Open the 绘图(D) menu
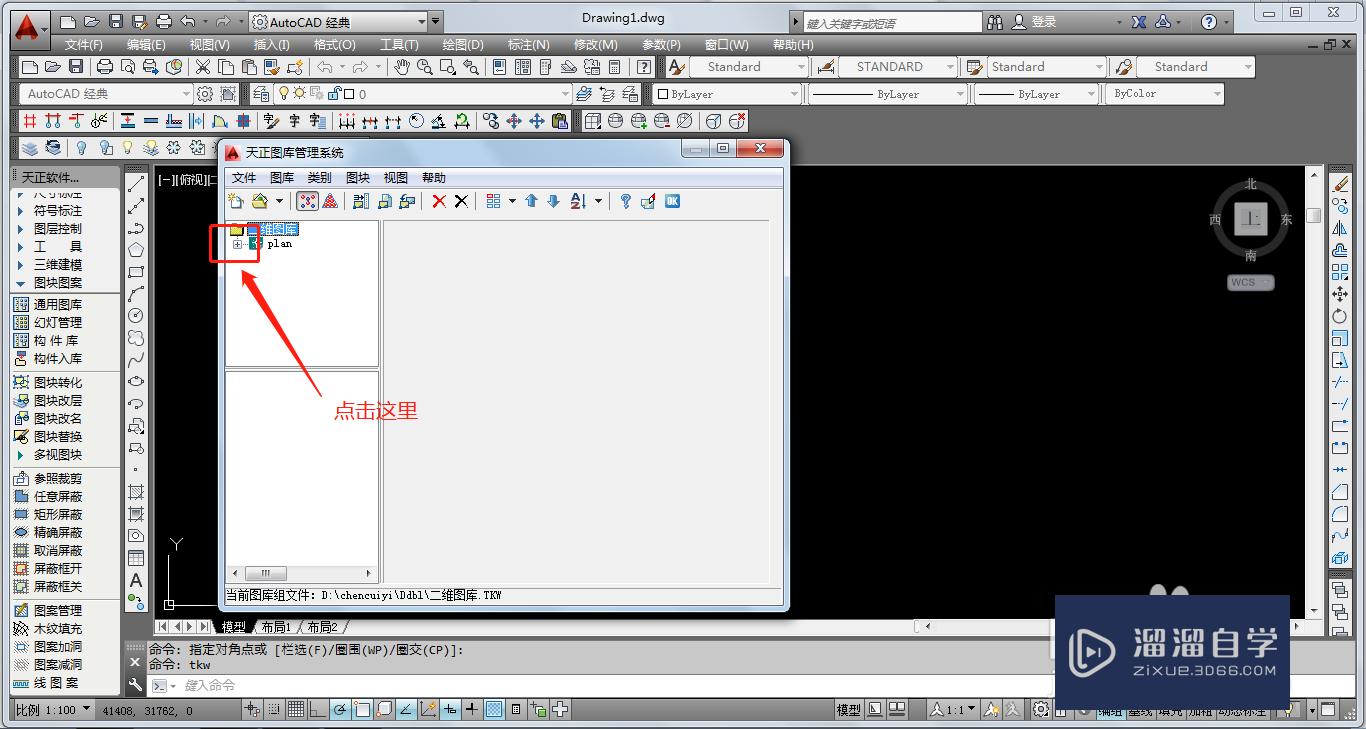The image size is (1366, 729). click(463, 45)
